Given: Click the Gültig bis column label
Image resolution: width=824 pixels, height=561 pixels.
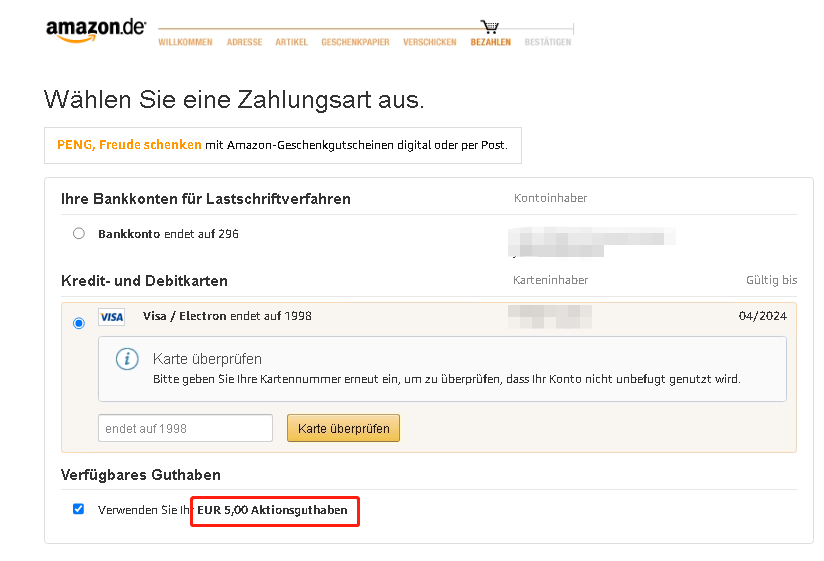Looking at the screenshot, I should point(771,280).
